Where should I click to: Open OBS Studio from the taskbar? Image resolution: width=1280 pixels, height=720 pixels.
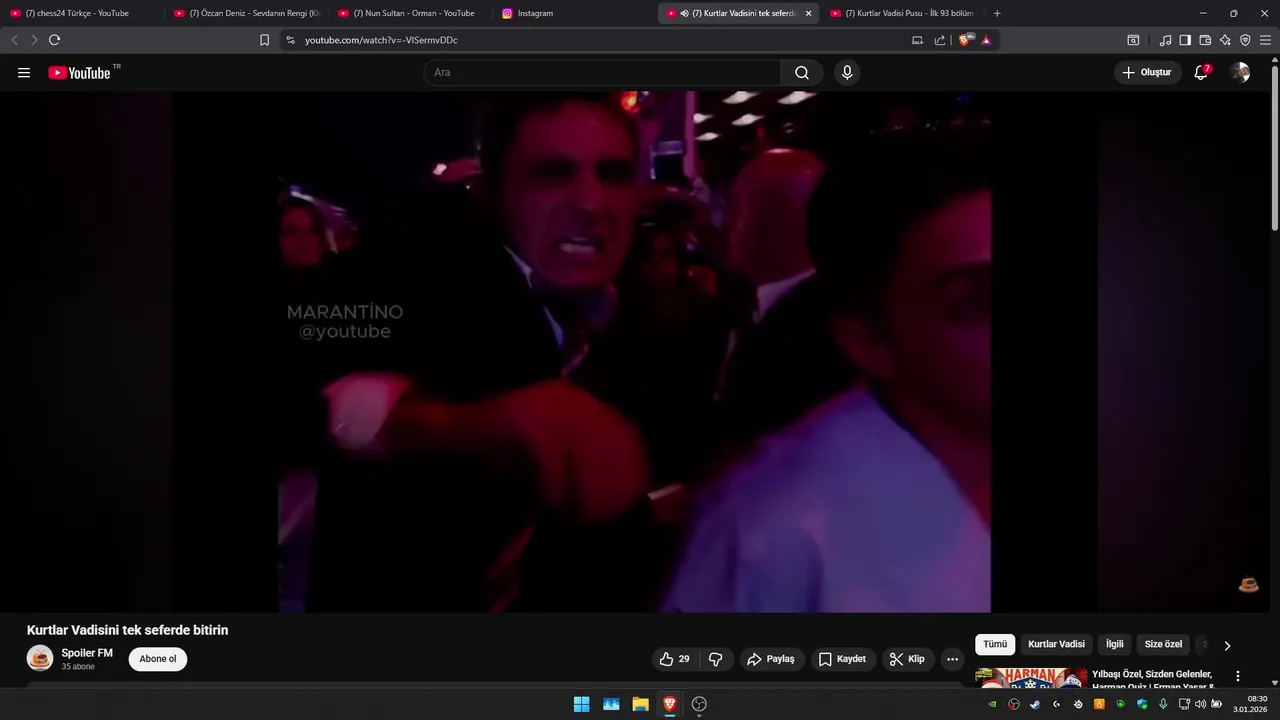coord(699,704)
